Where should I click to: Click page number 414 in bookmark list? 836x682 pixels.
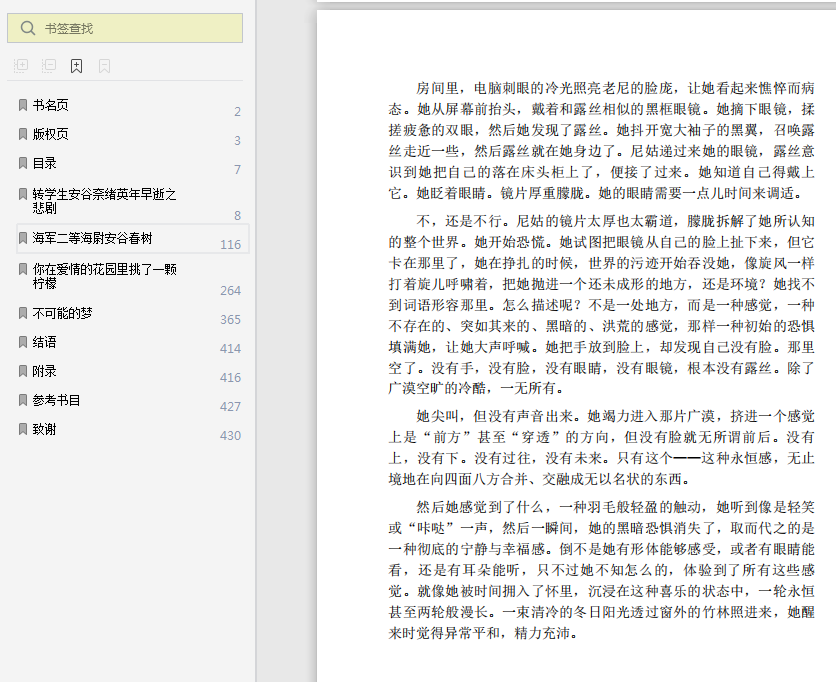pyautogui.click(x=230, y=349)
